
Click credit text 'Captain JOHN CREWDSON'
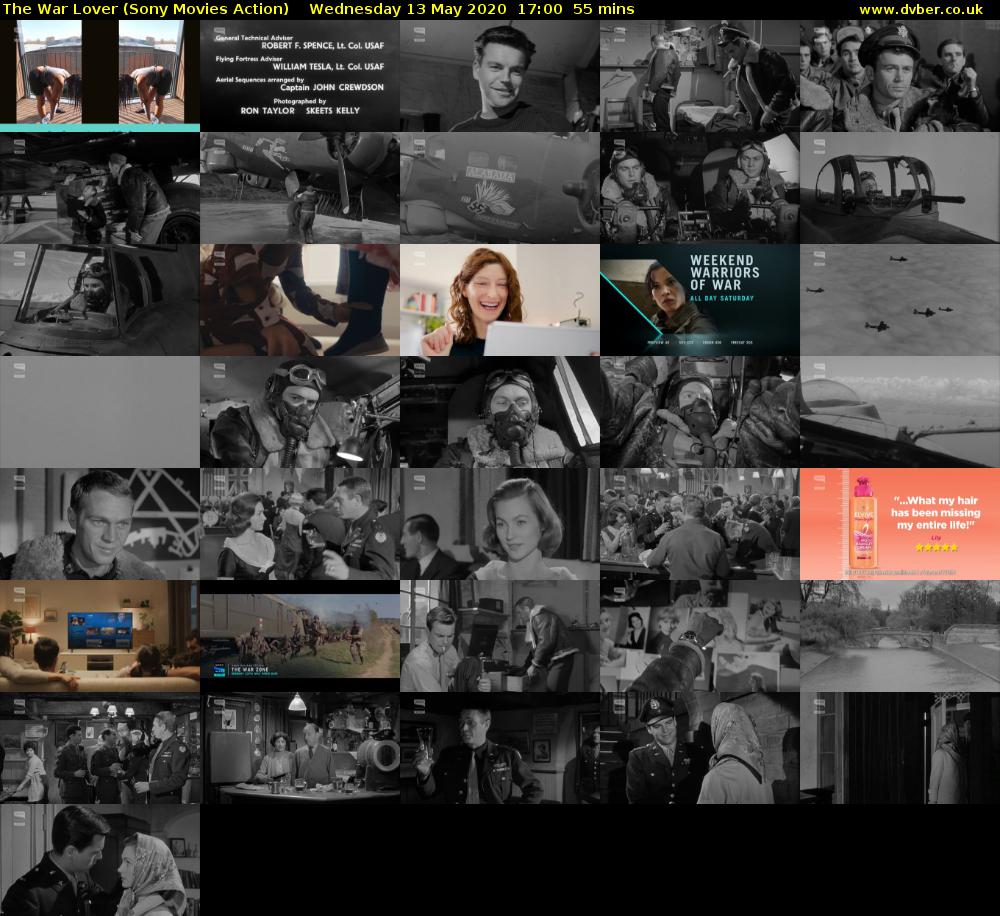332,87
